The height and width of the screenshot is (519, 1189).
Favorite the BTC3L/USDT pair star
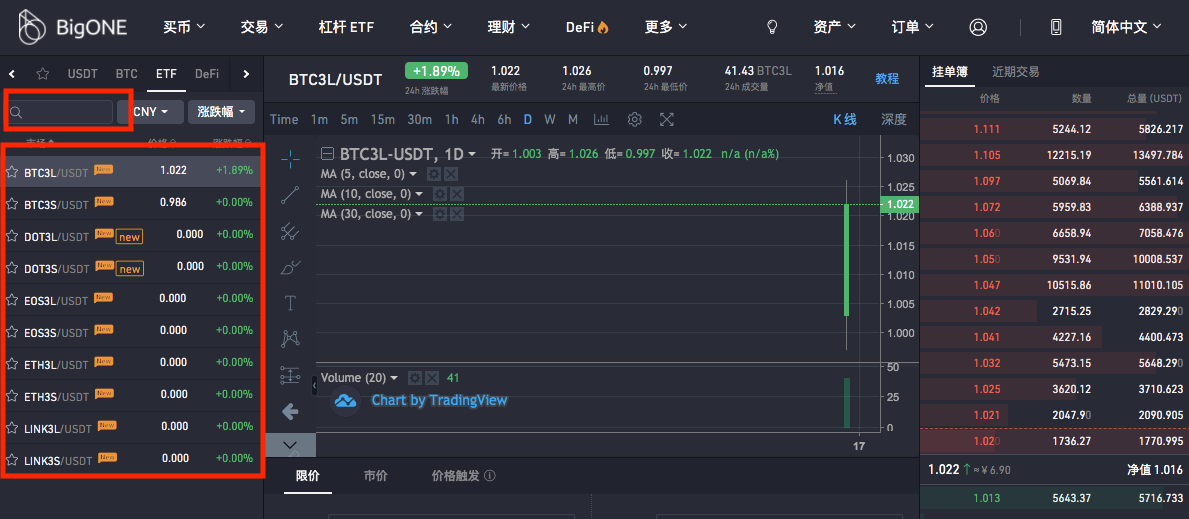12,171
